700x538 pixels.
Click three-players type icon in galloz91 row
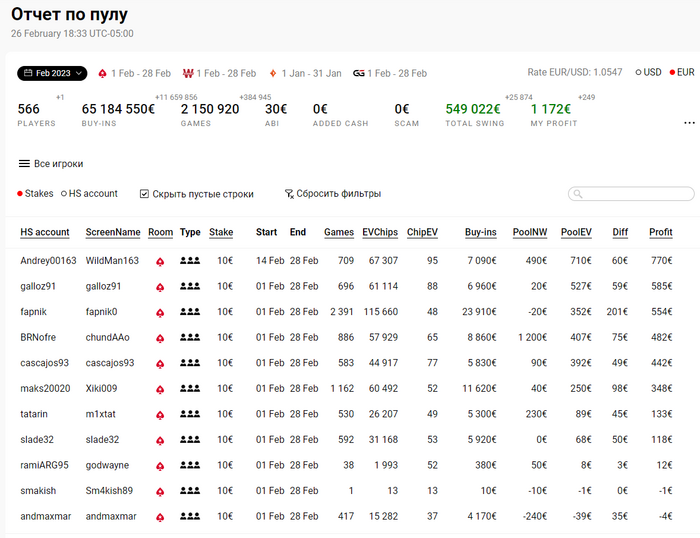pyautogui.click(x=190, y=286)
